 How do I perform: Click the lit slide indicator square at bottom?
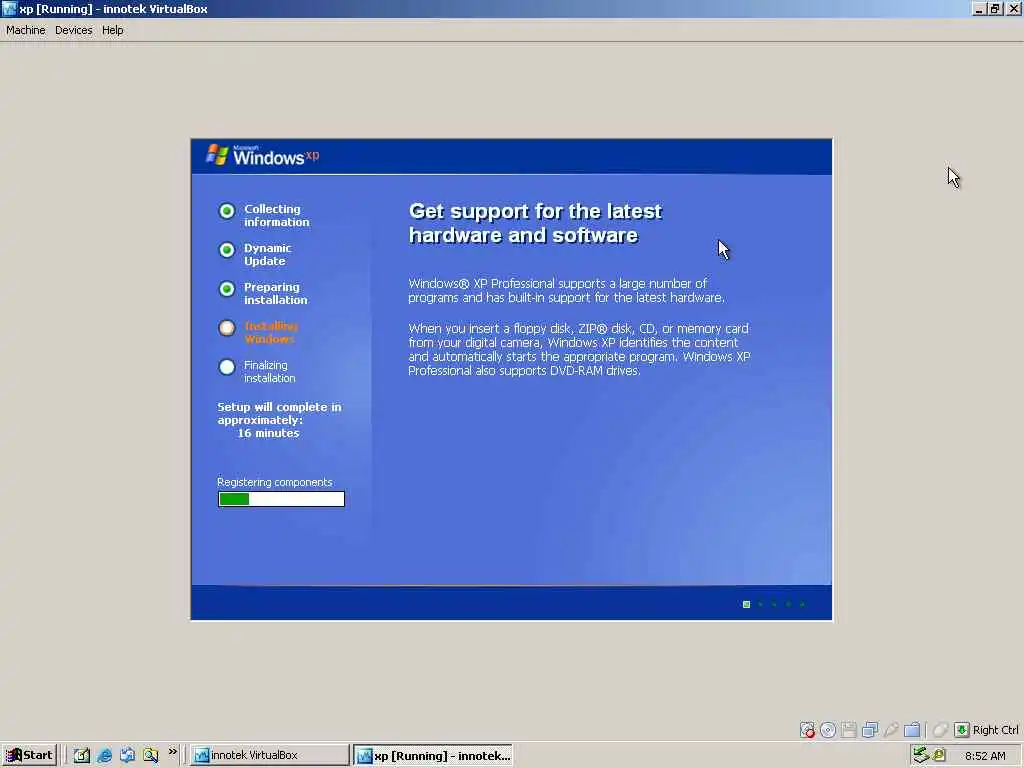746,604
